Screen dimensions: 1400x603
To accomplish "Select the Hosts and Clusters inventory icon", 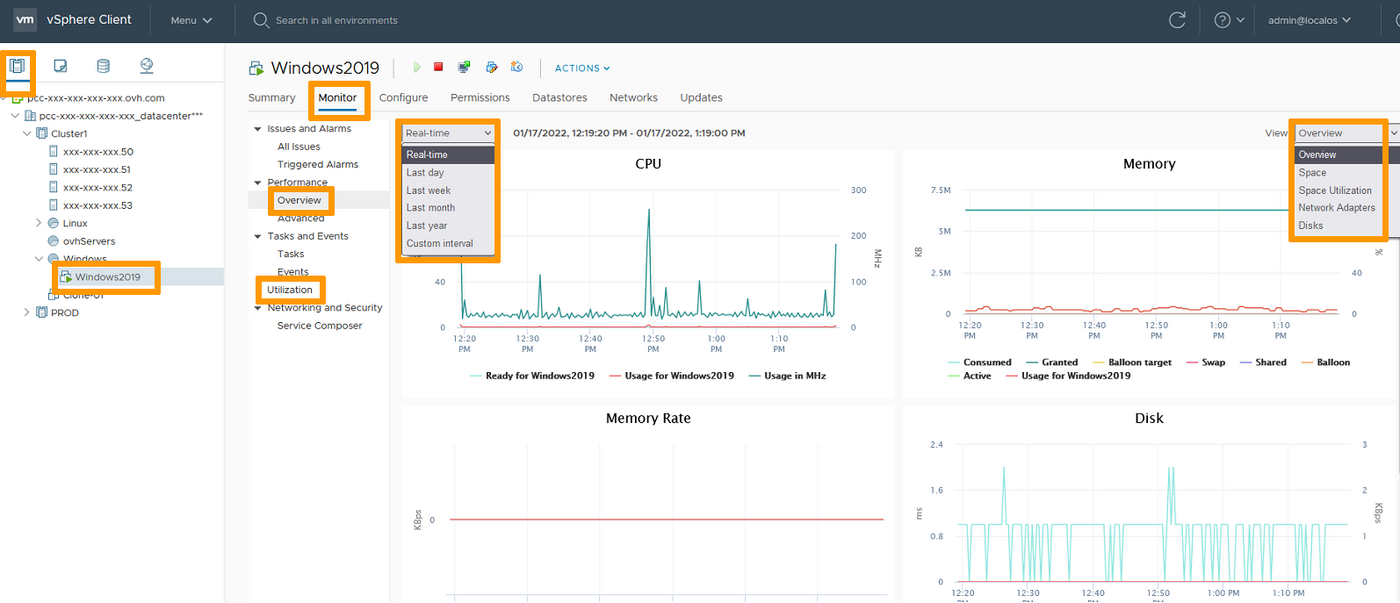I will point(17,64).
